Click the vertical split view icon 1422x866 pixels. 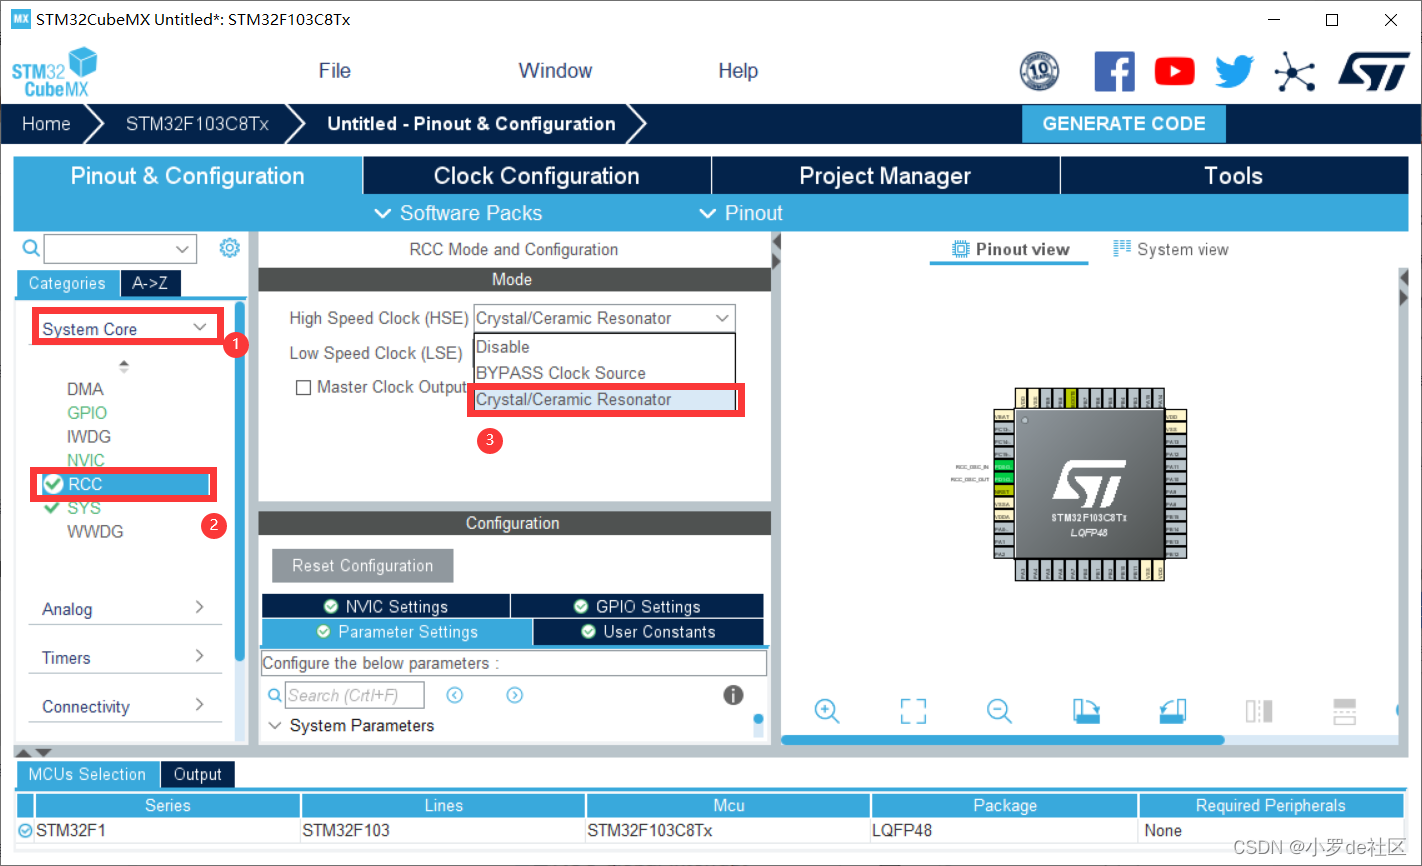tap(1259, 711)
